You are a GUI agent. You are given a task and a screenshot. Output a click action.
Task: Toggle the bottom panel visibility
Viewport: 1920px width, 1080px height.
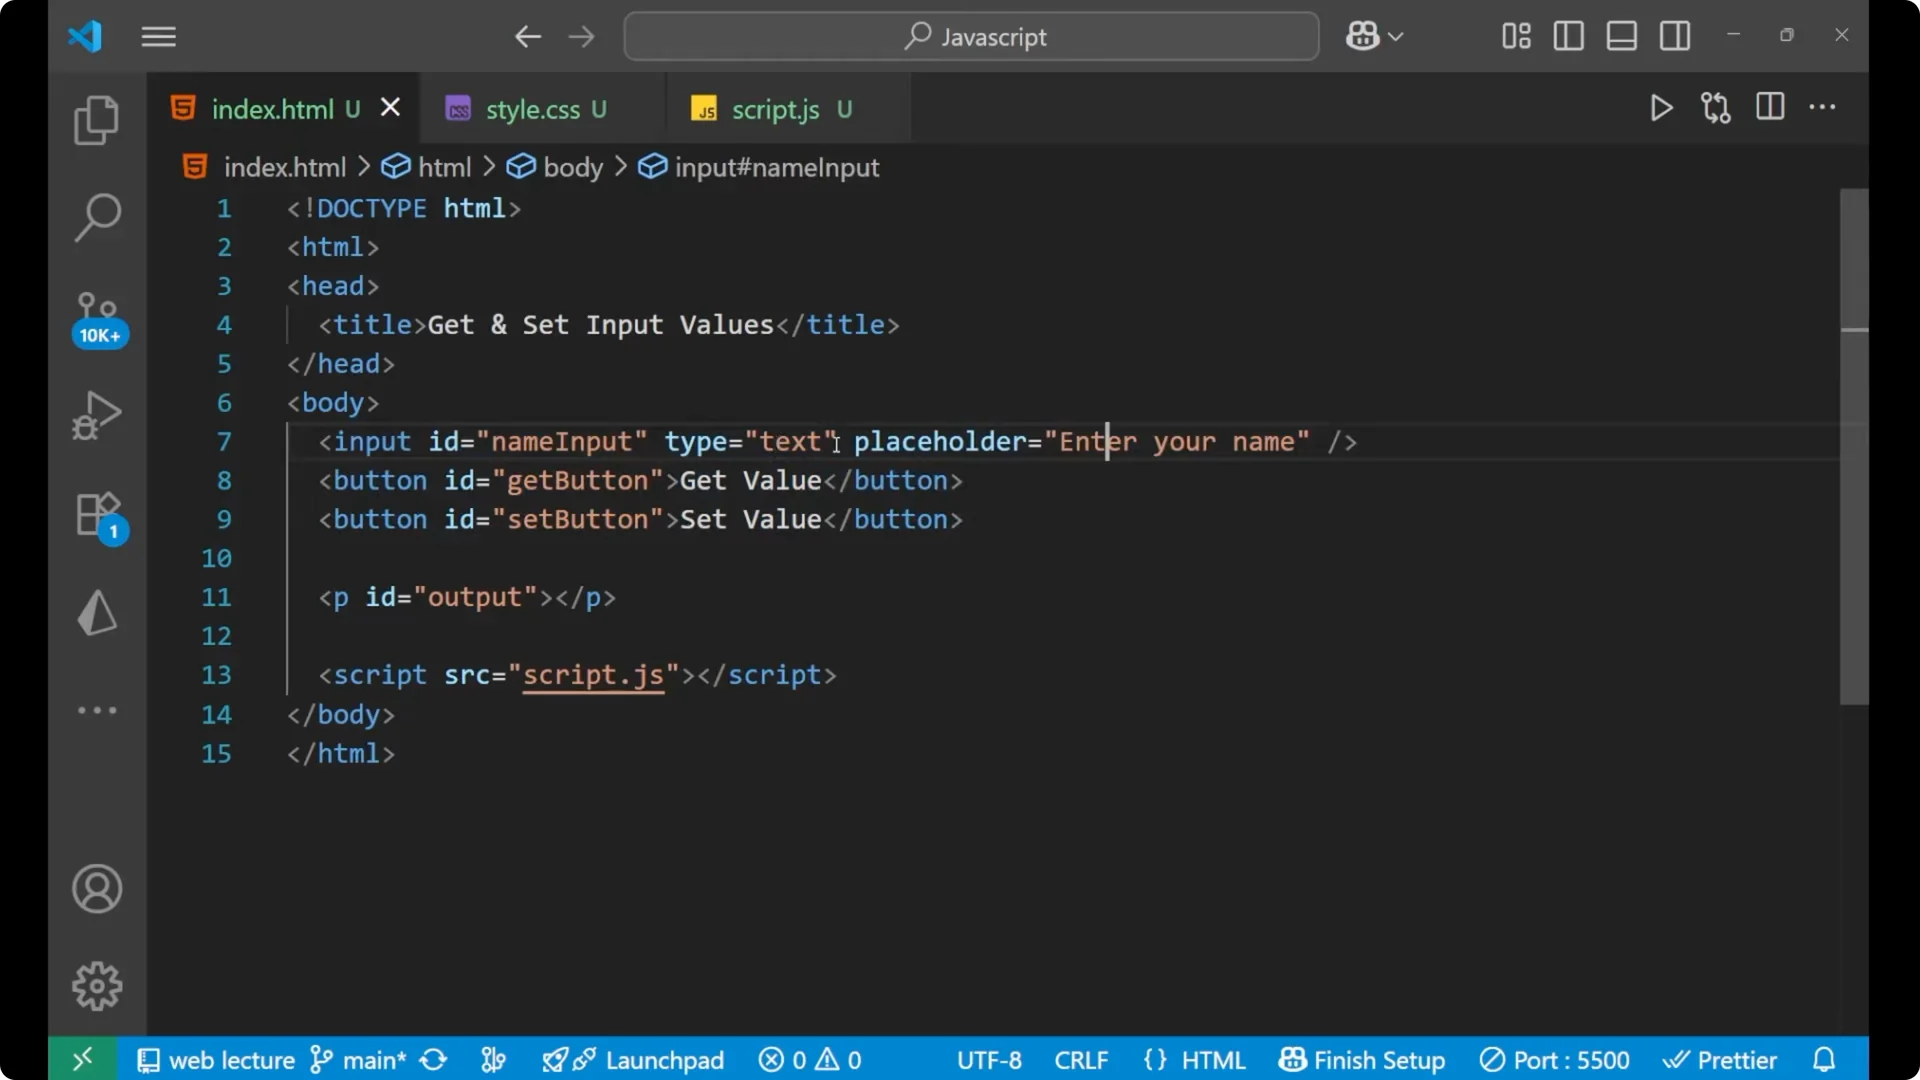point(1621,35)
